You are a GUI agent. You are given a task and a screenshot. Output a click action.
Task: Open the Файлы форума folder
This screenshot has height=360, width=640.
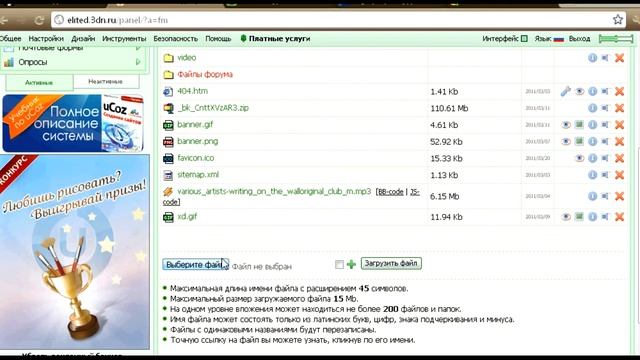(x=205, y=74)
